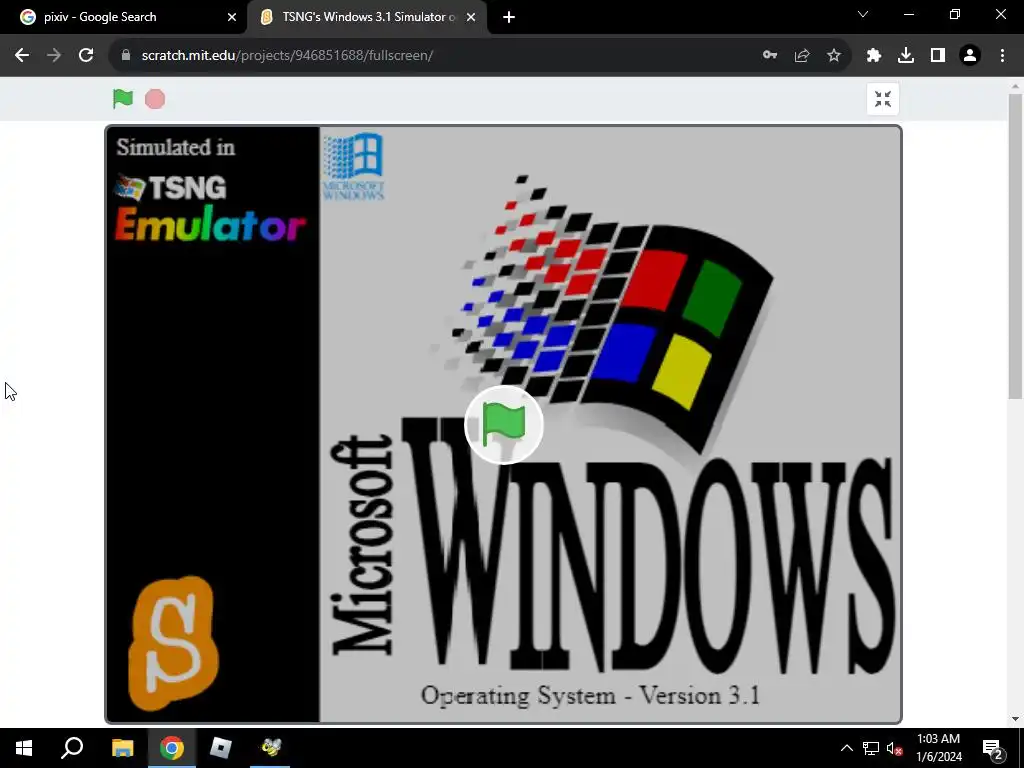Go back with the browser back arrow

click(x=22, y=56)
